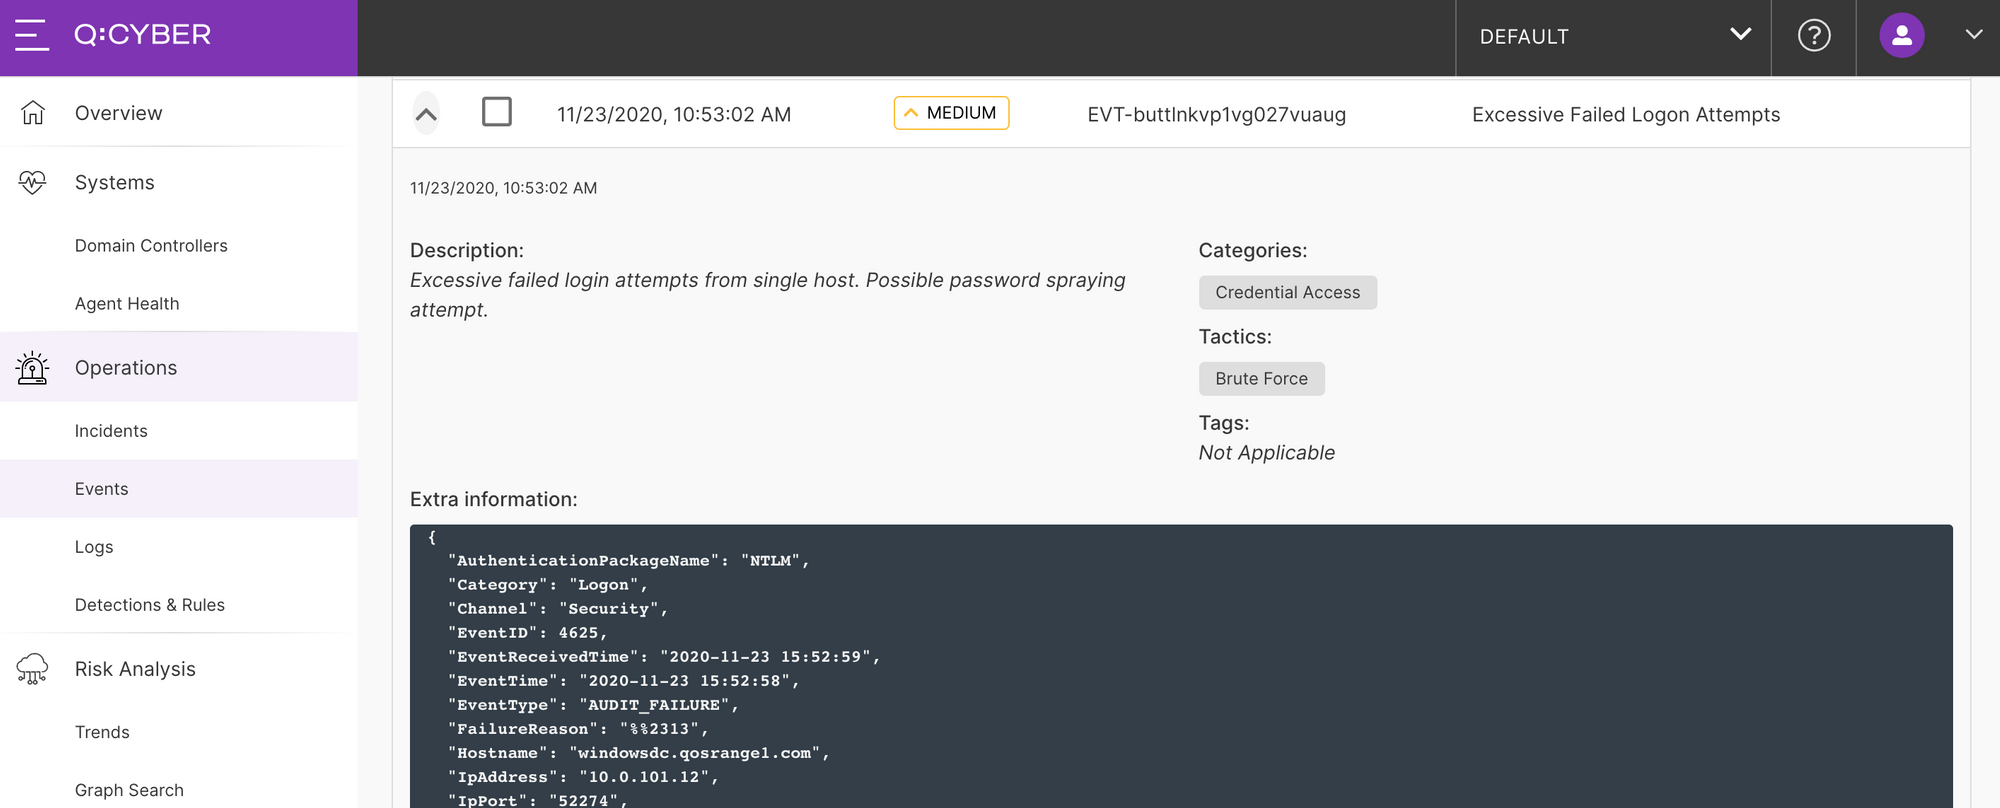Open Domain Controllers page
Image resolution: width=2000 pixels, height=808 pixels.
click(x=151, y=246)
